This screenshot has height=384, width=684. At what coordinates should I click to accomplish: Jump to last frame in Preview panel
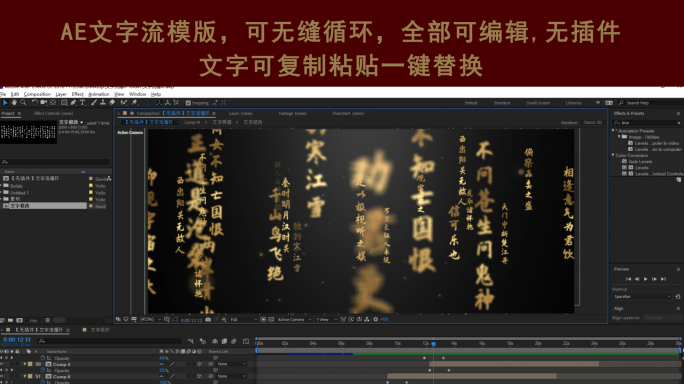click(x=663, y=279)
